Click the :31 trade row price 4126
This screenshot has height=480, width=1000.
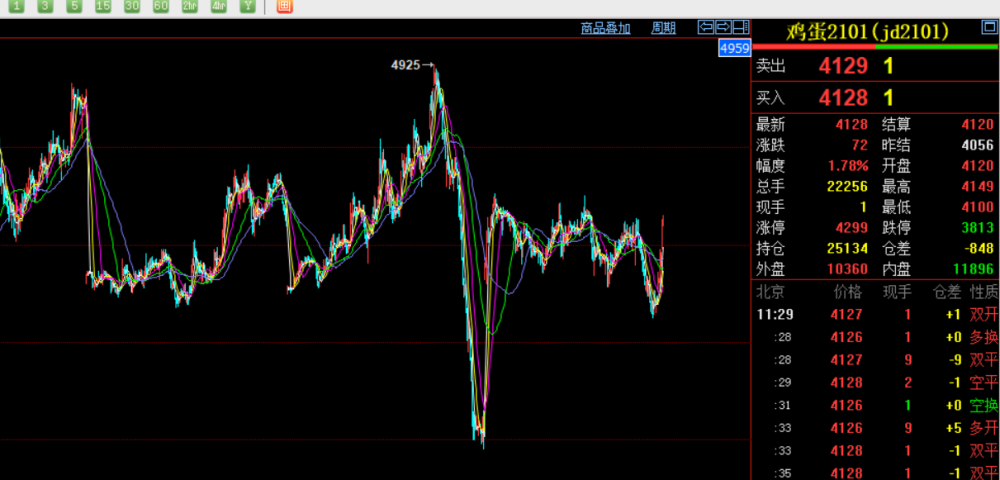click(846, 405)
